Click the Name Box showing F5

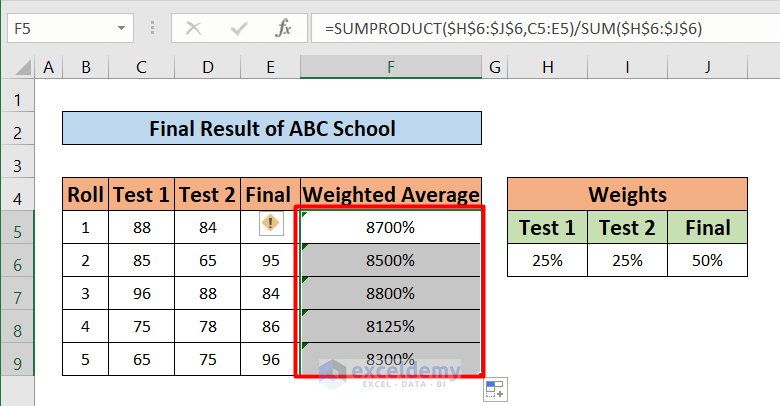58,28
